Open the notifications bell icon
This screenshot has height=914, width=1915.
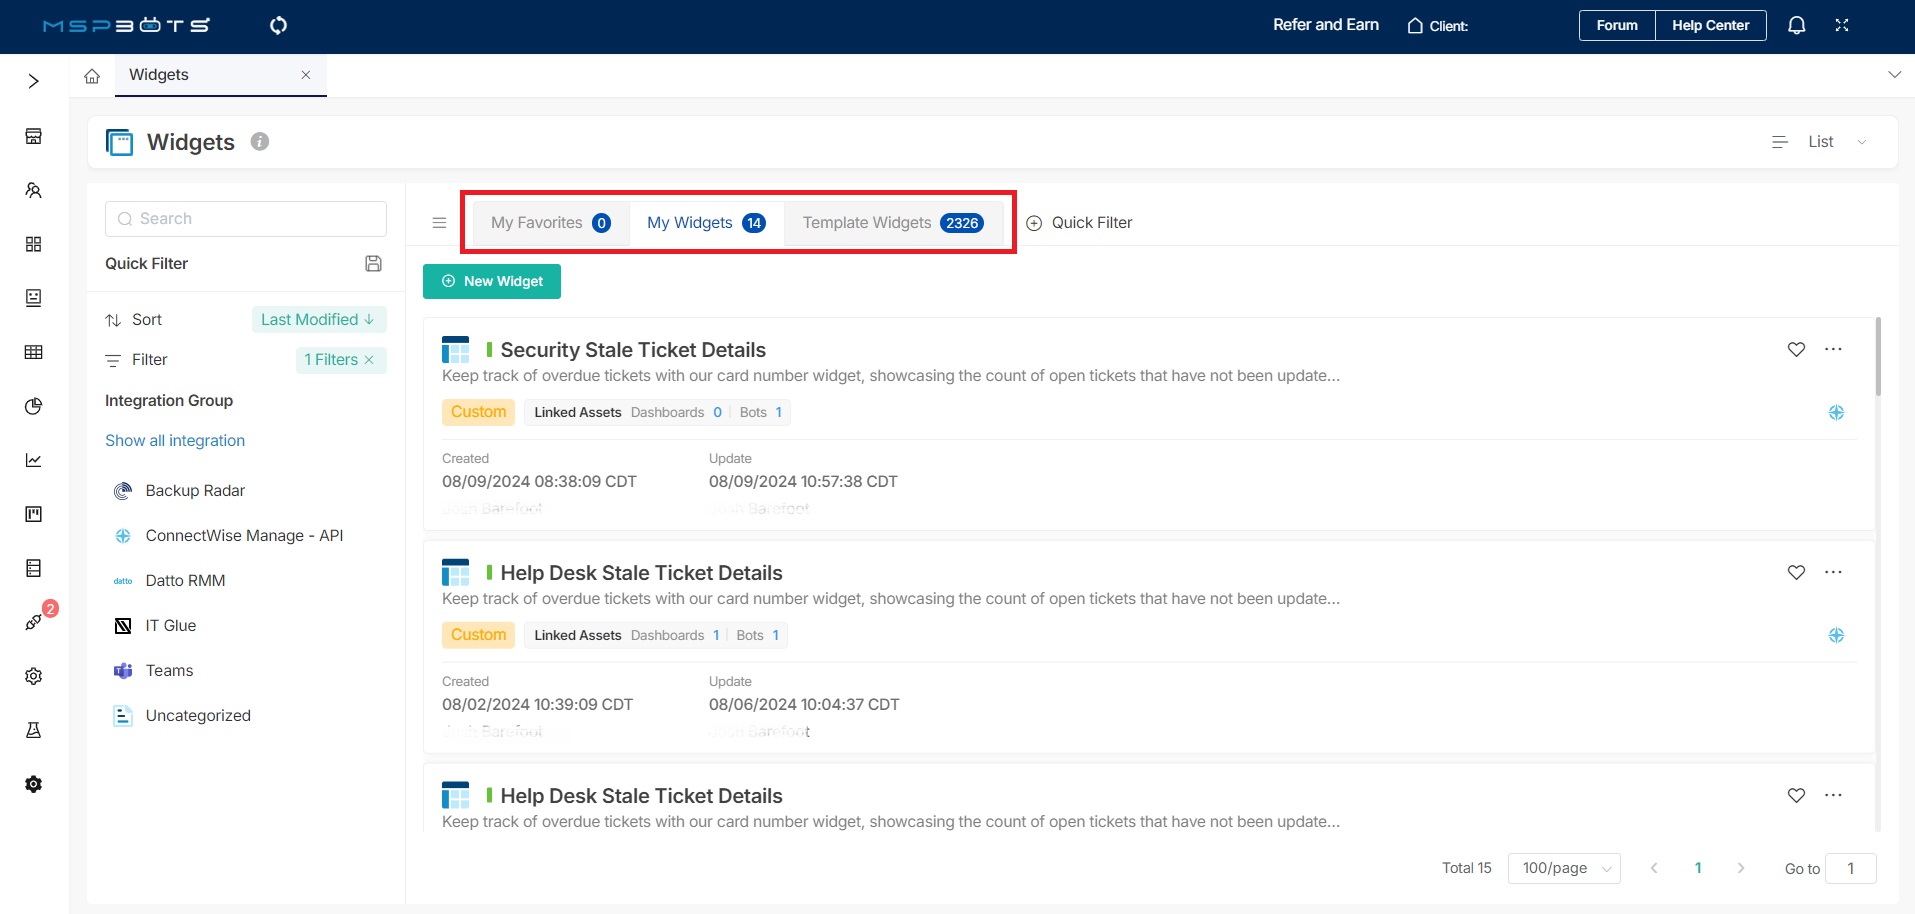pyautogui.click(x=1796, y=25)
